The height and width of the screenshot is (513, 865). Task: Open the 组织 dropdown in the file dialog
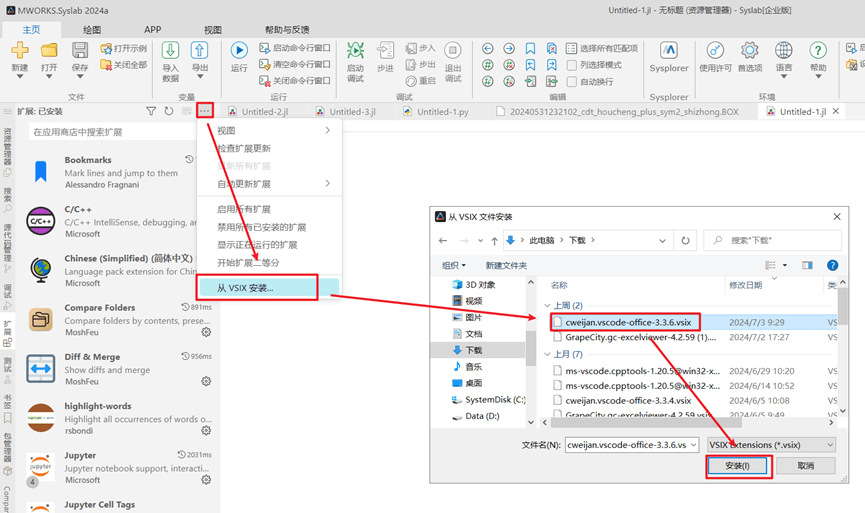click(453, 265)
